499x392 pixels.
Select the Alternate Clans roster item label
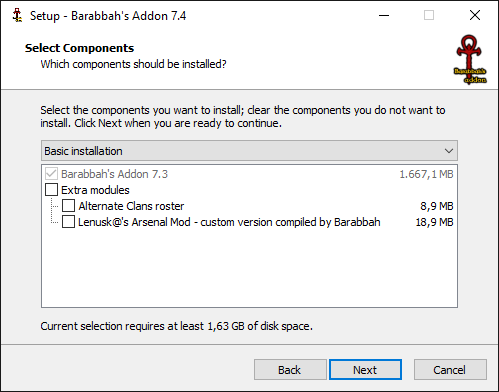tap(131, 206)
